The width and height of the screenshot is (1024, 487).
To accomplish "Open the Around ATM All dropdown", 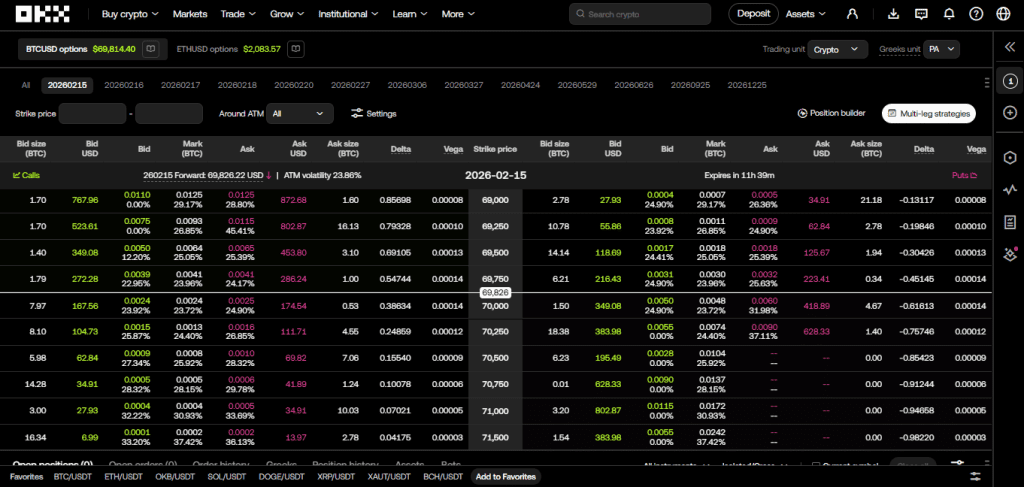I will point(300,114).
